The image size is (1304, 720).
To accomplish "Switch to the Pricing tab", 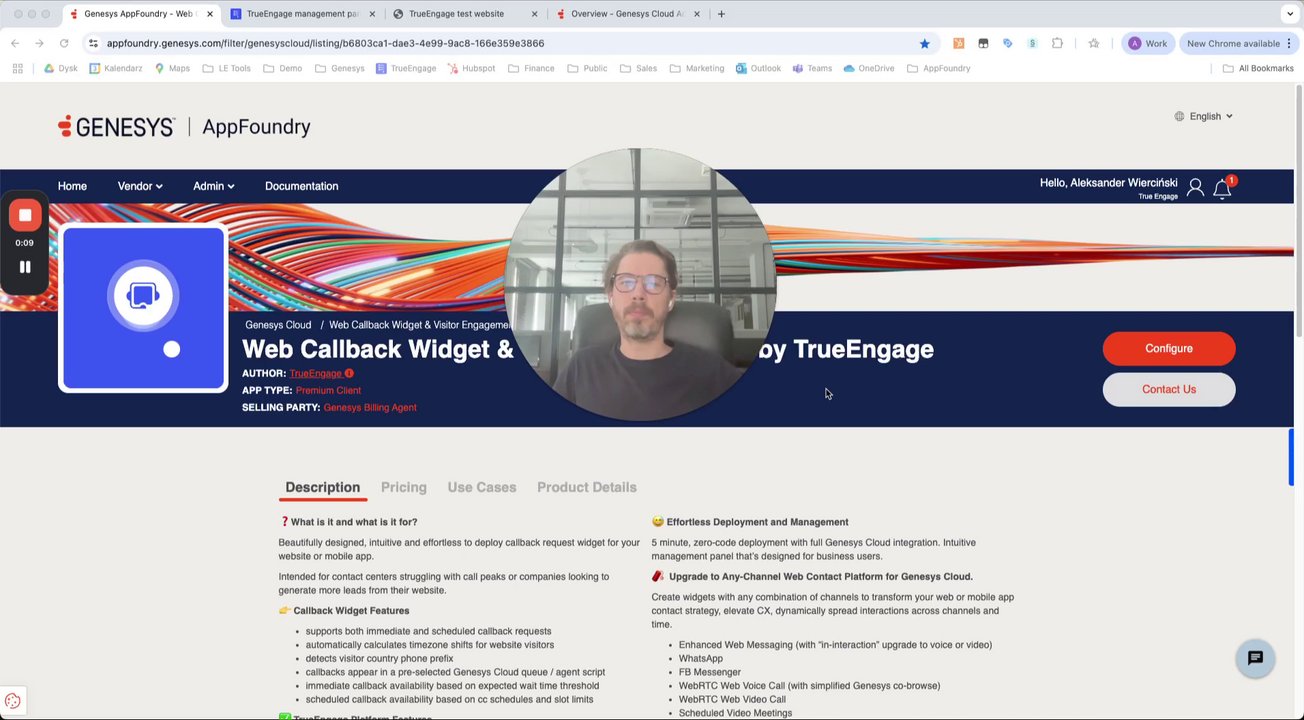I will pyautogui.click(x=403, y=487).
